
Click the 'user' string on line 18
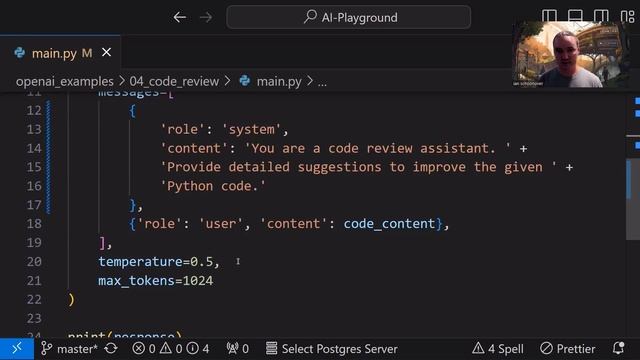tap(221, 224)
